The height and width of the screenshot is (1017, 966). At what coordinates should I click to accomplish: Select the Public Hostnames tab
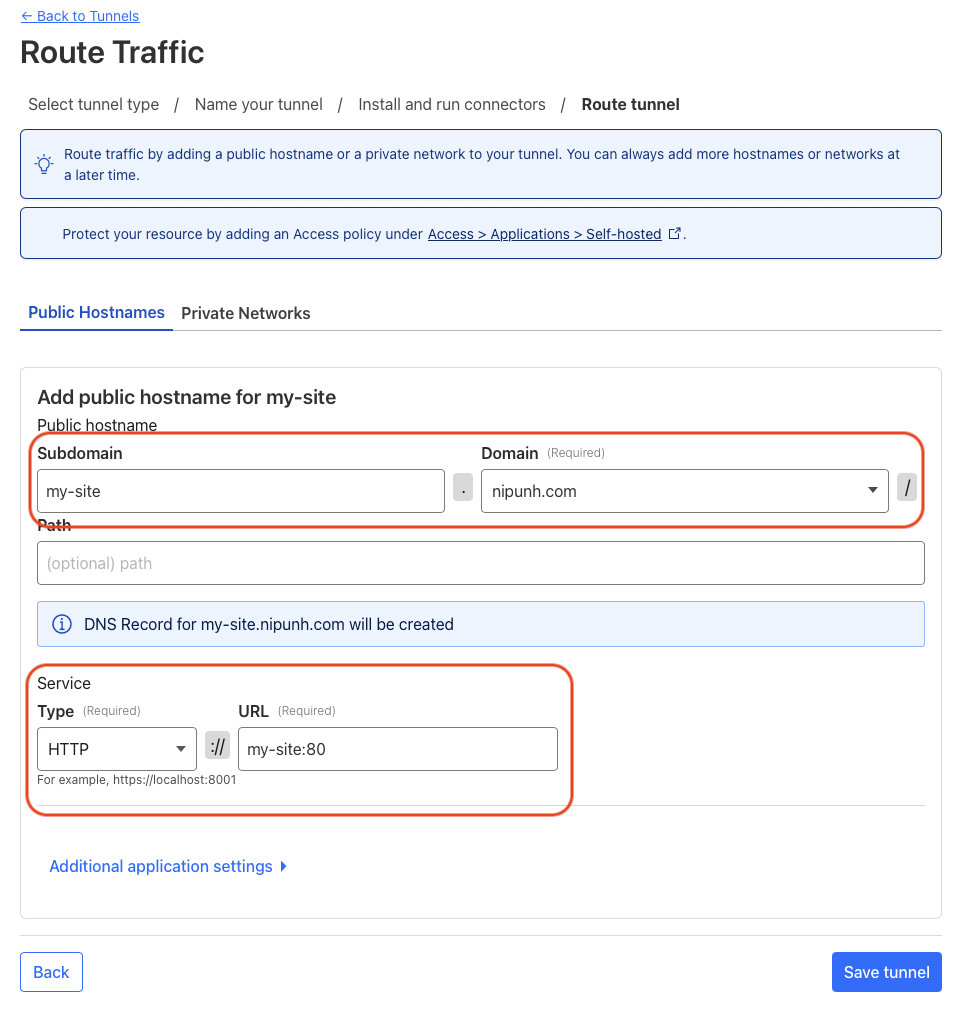pos(96,313)
